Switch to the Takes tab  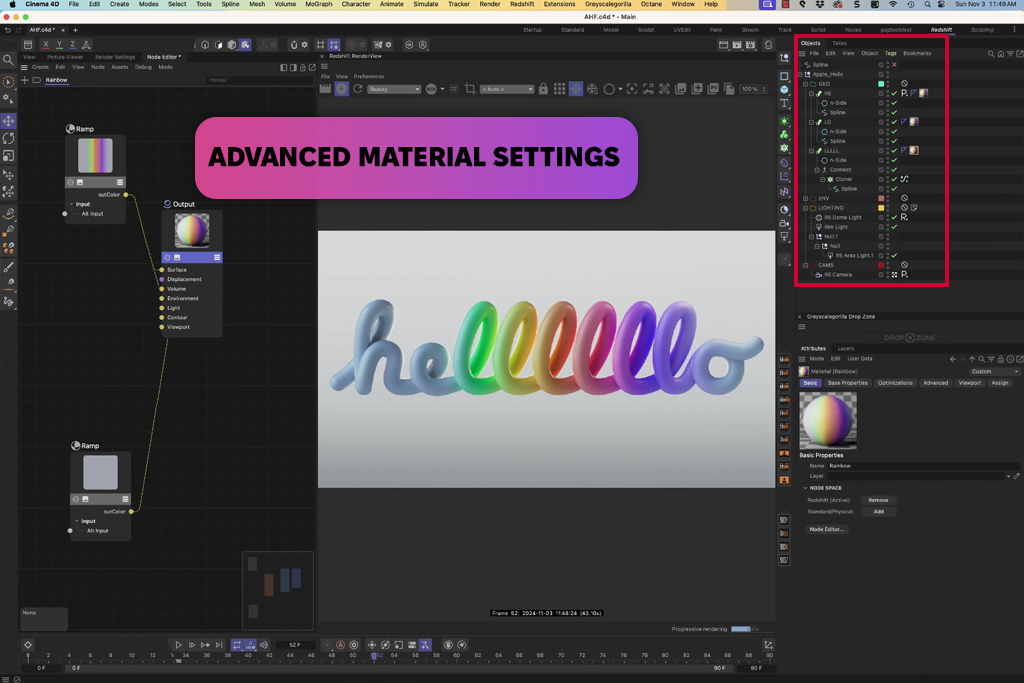click(839, 43)
